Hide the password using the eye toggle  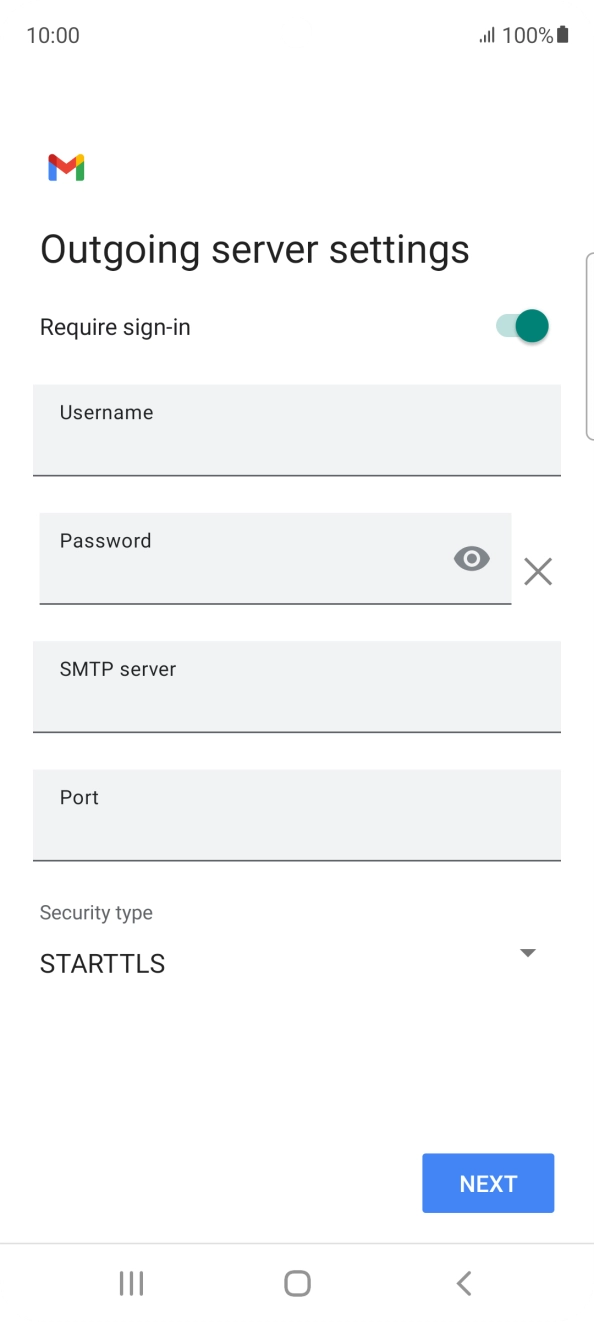coord(471,558)
